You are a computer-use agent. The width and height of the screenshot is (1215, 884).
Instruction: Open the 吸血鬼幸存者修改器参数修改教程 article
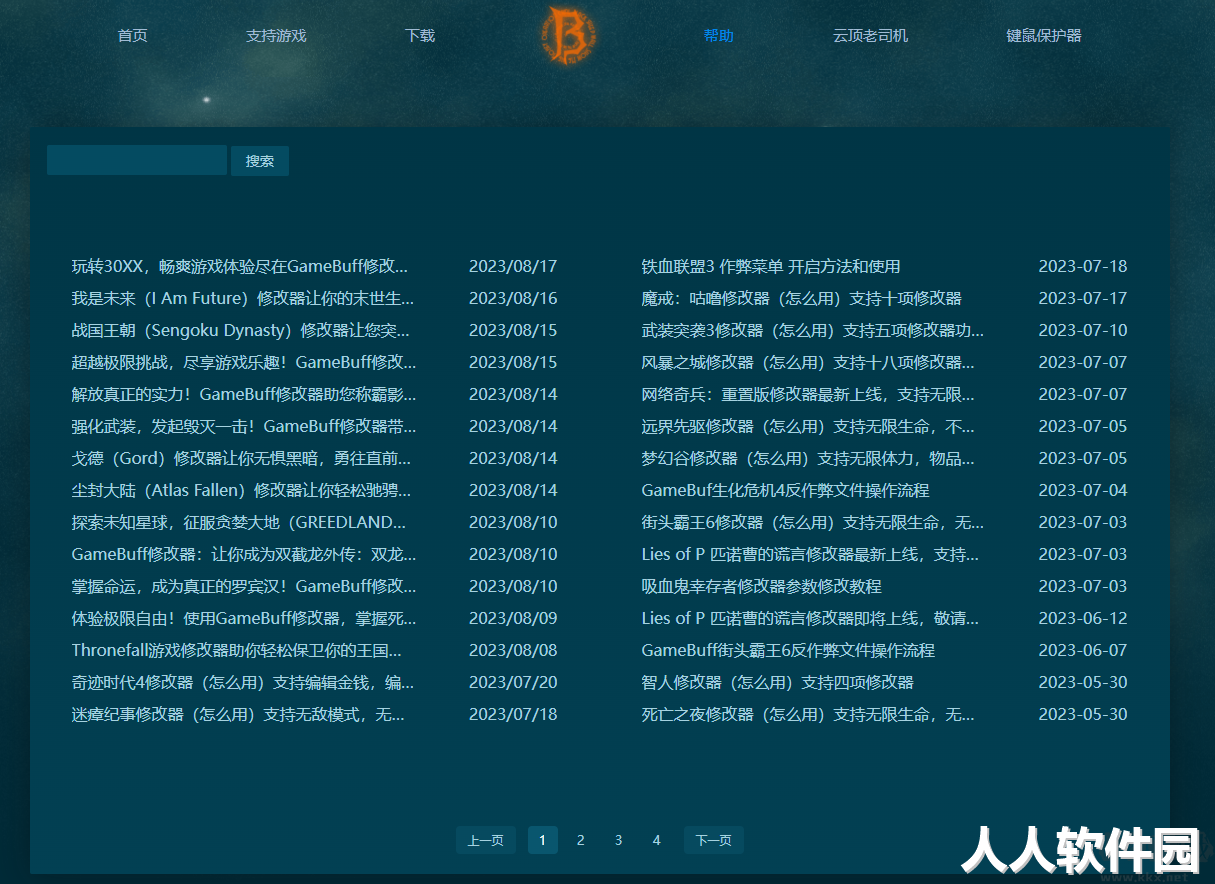[x=761, y=586]
